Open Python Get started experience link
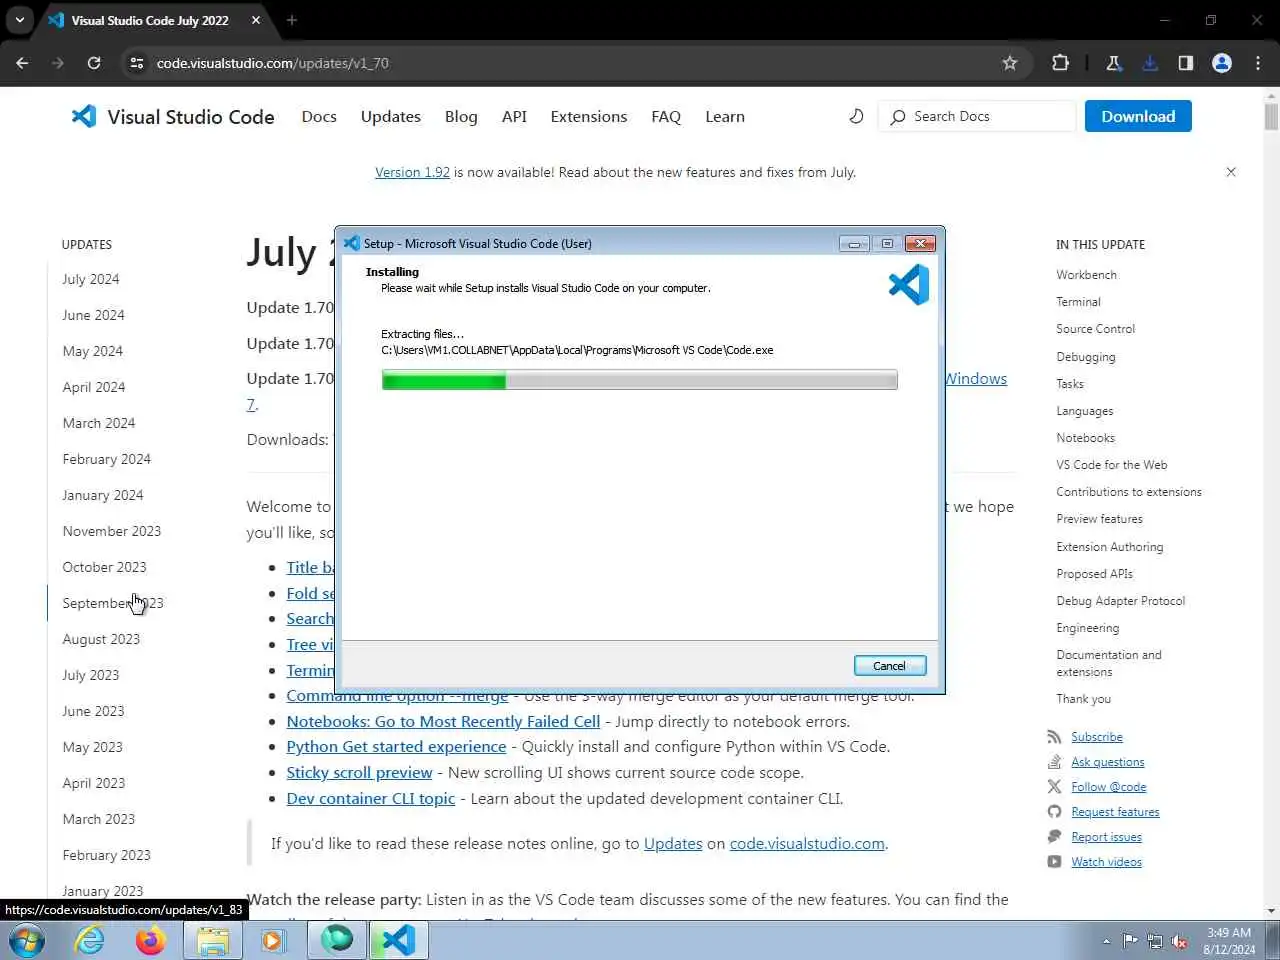The height and width of the screenshot is (960, 1280). (396, 746)
